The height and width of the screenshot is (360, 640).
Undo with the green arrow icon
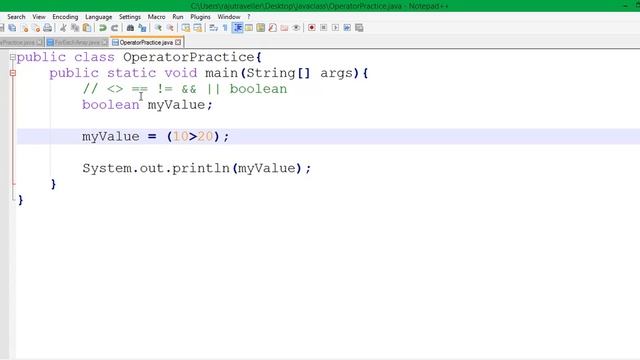click(x=103, y=28)
